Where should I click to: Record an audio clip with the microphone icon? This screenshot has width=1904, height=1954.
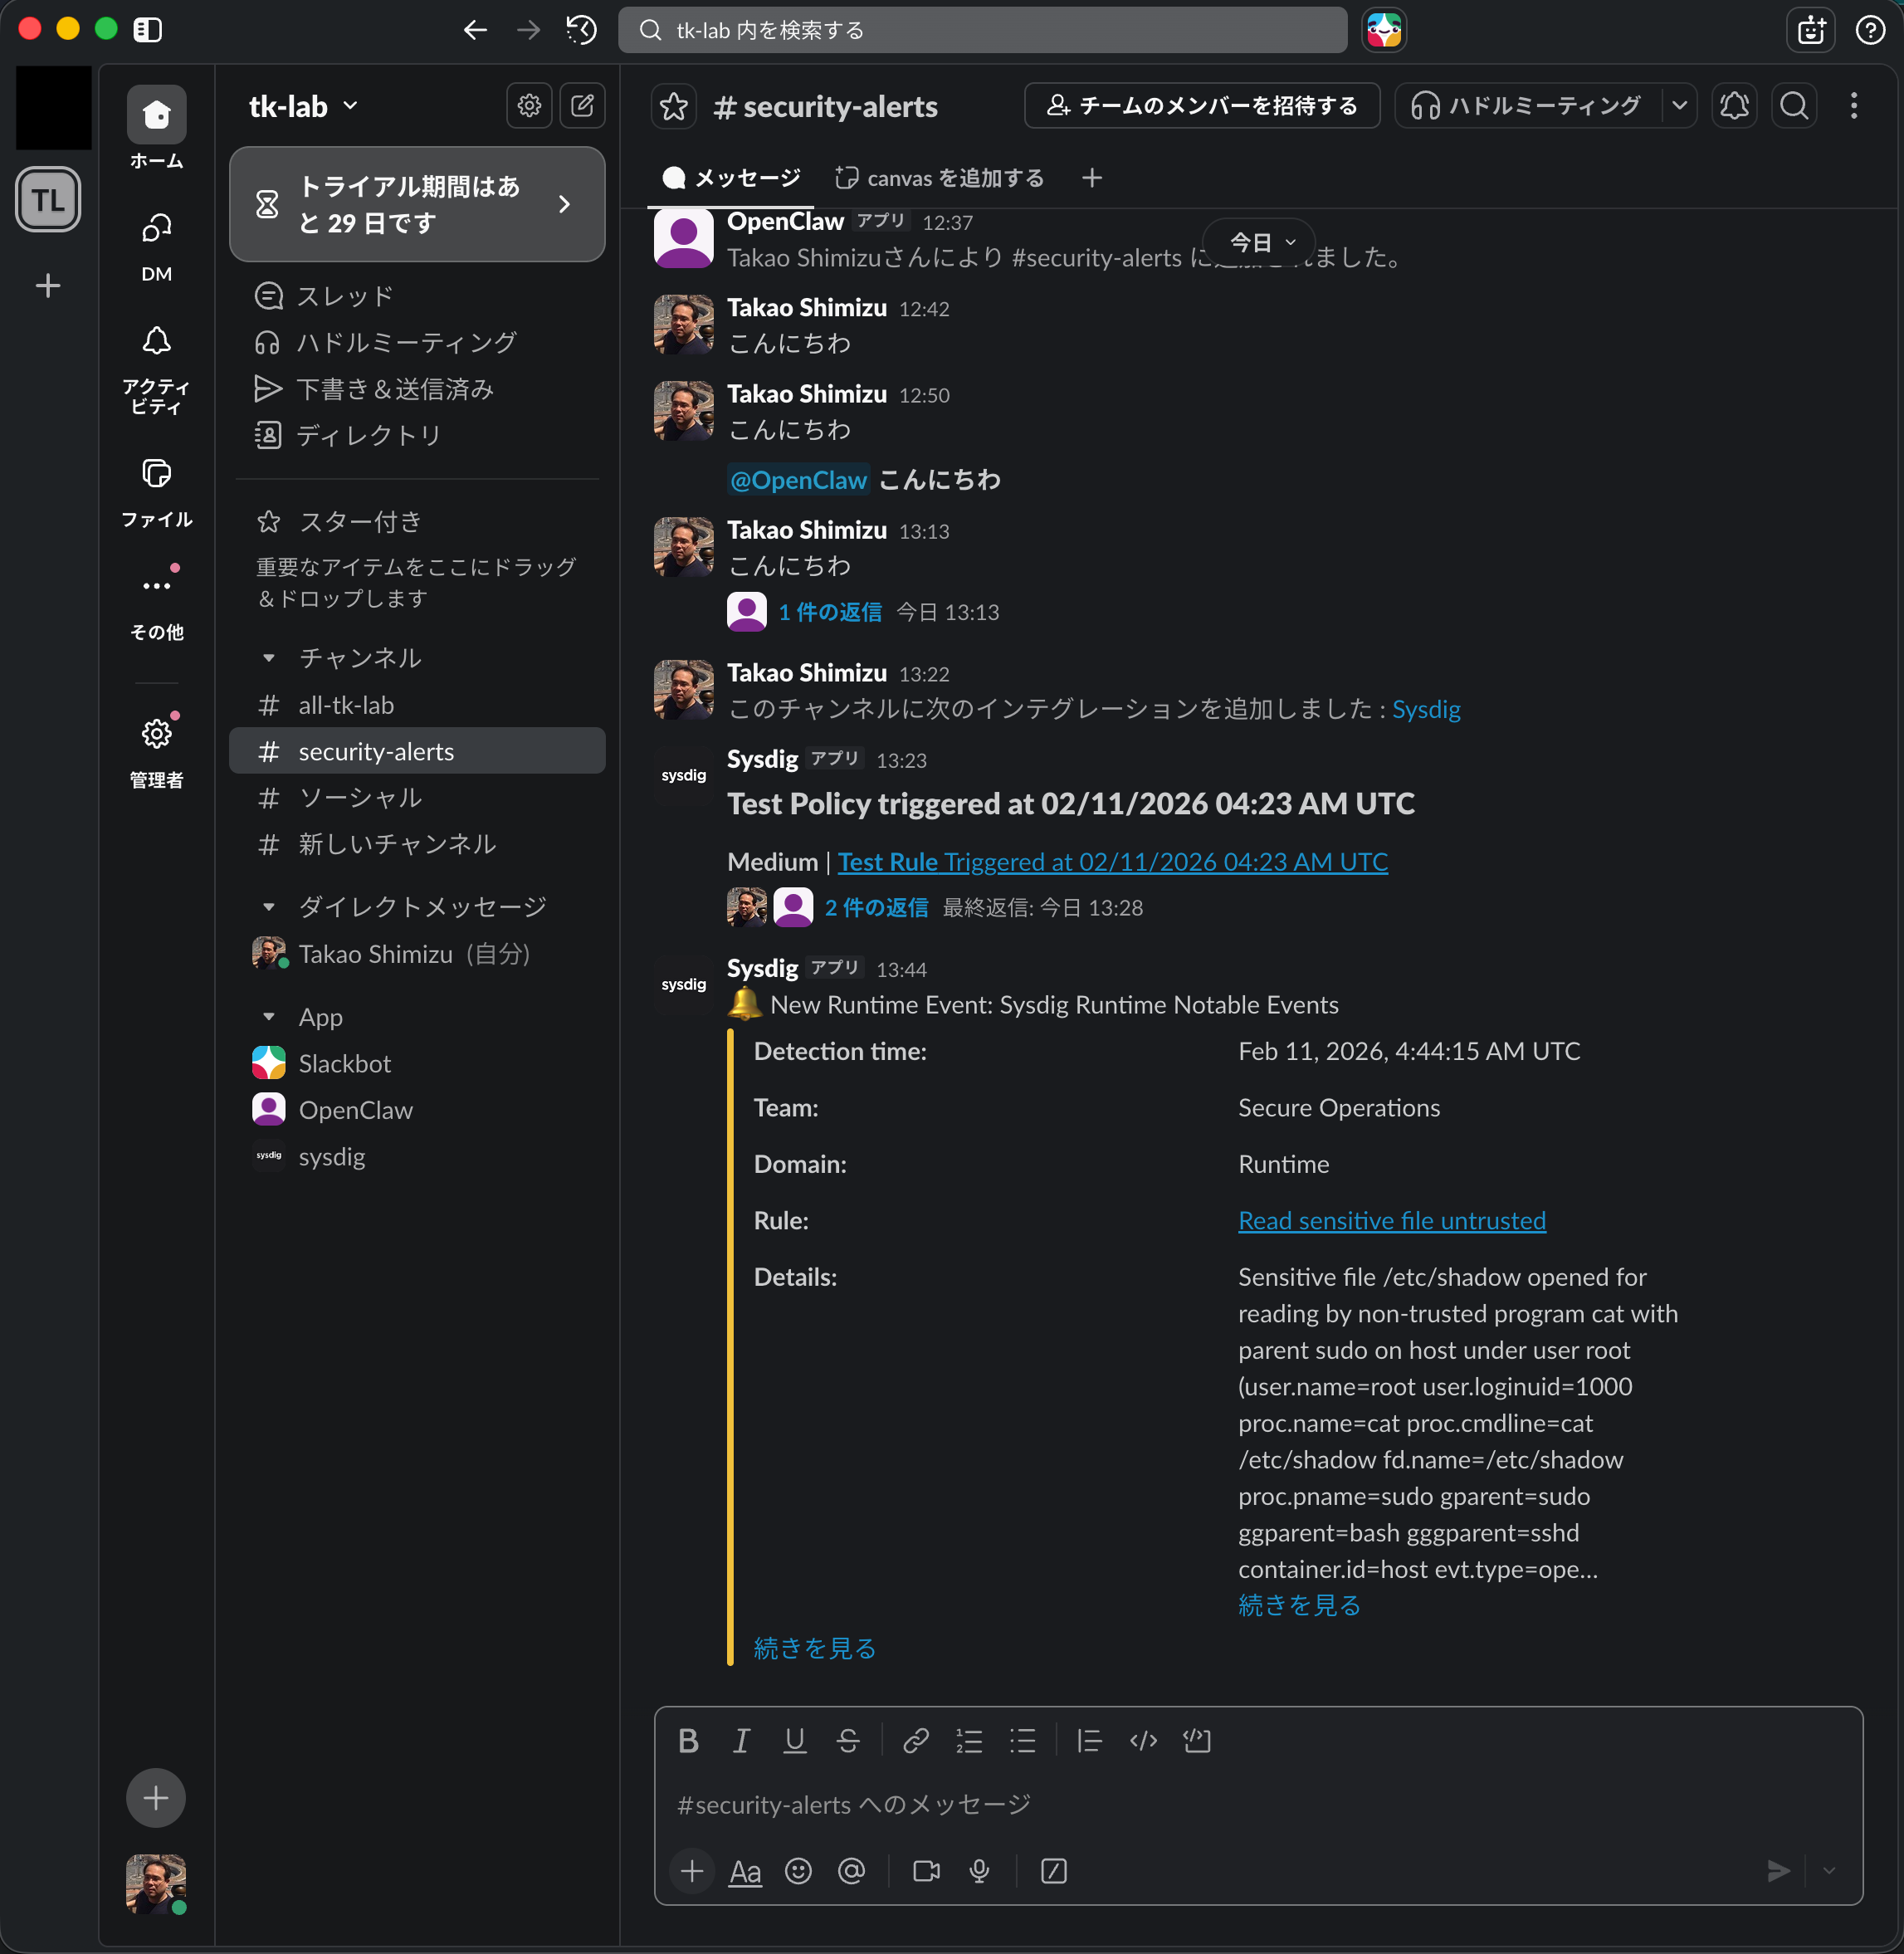click(978, 1871)
